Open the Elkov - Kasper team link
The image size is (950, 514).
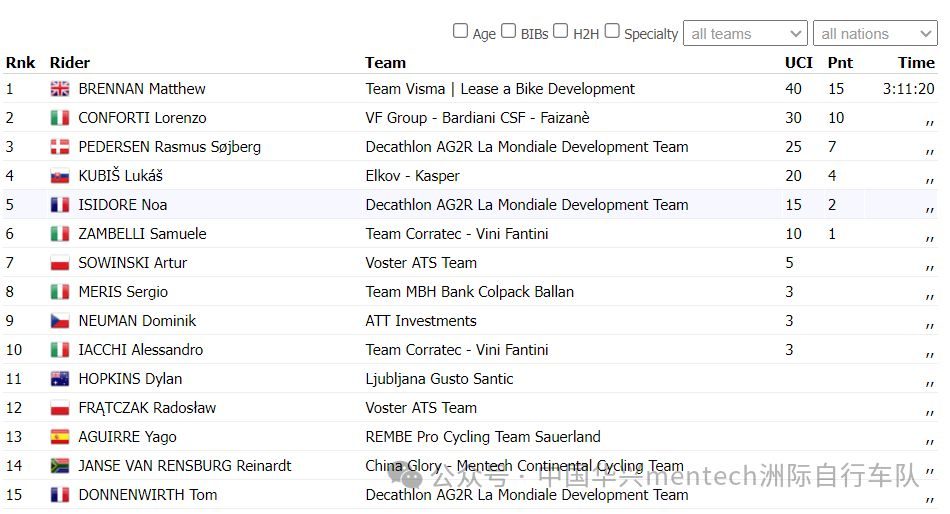(413, 176)
